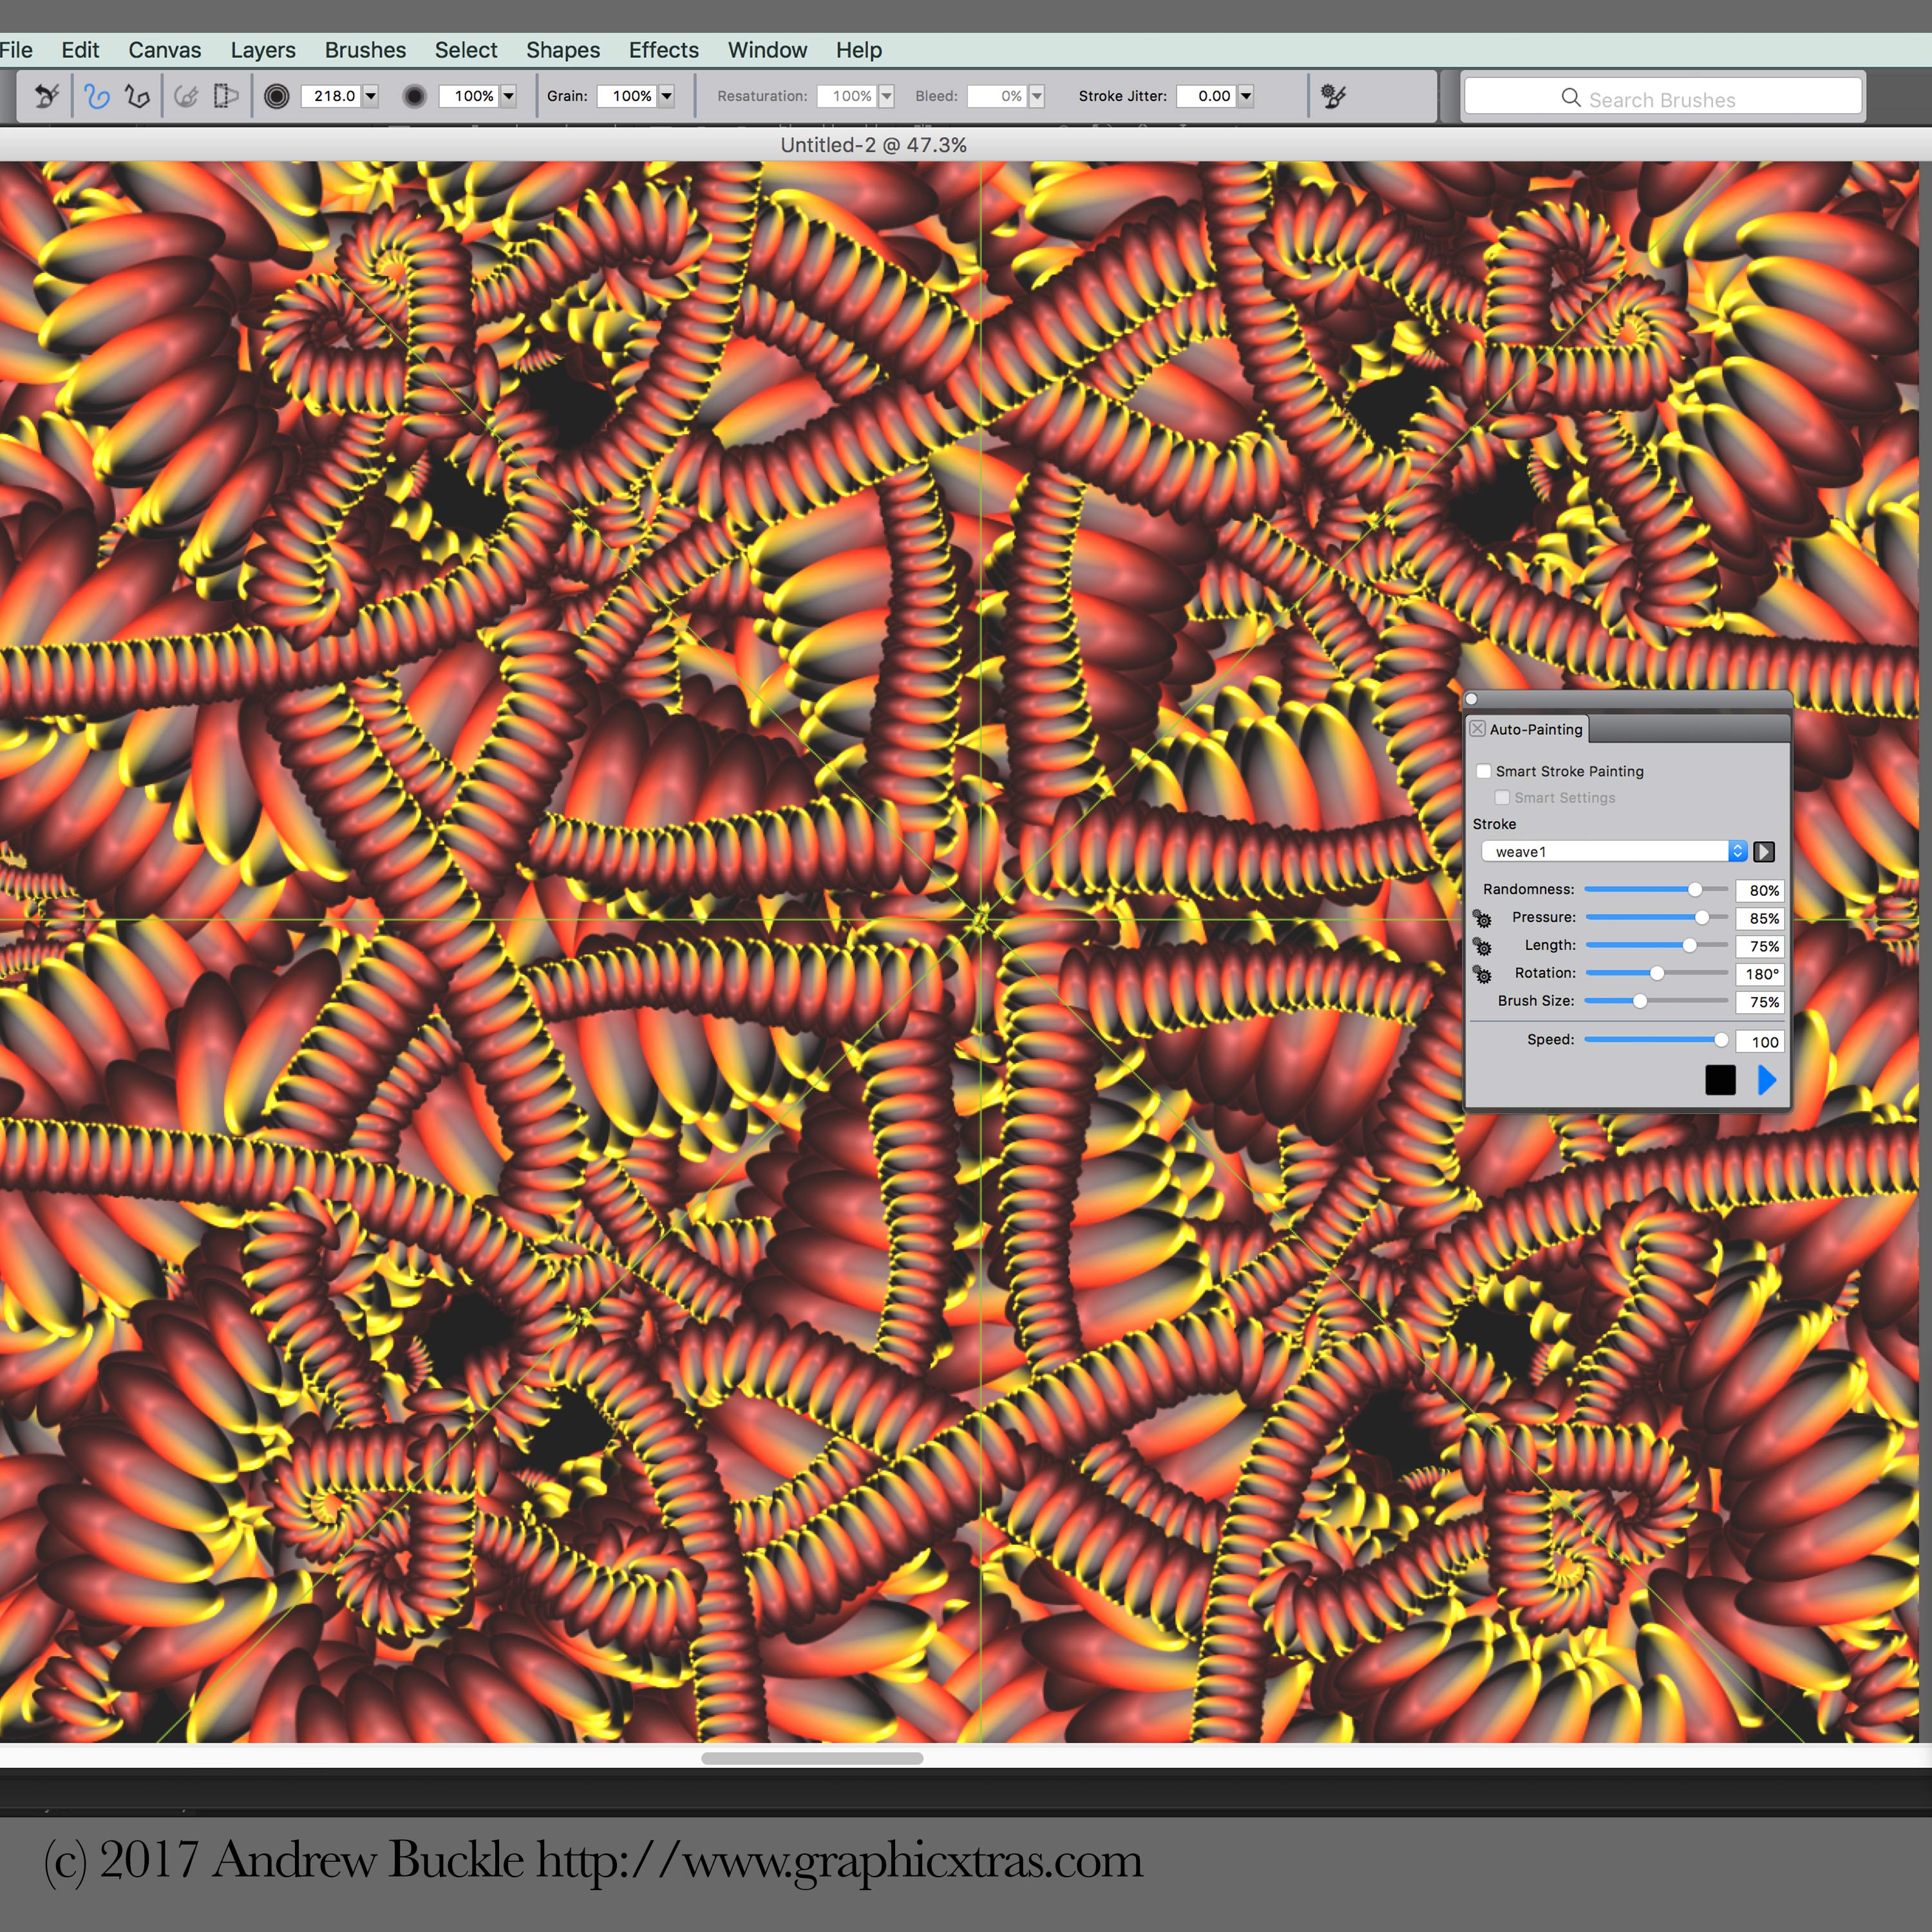Click the Untitled-2 @ 47.3% document title
This screenshot has height=1932, width=1932.
(x=873, y=145)
